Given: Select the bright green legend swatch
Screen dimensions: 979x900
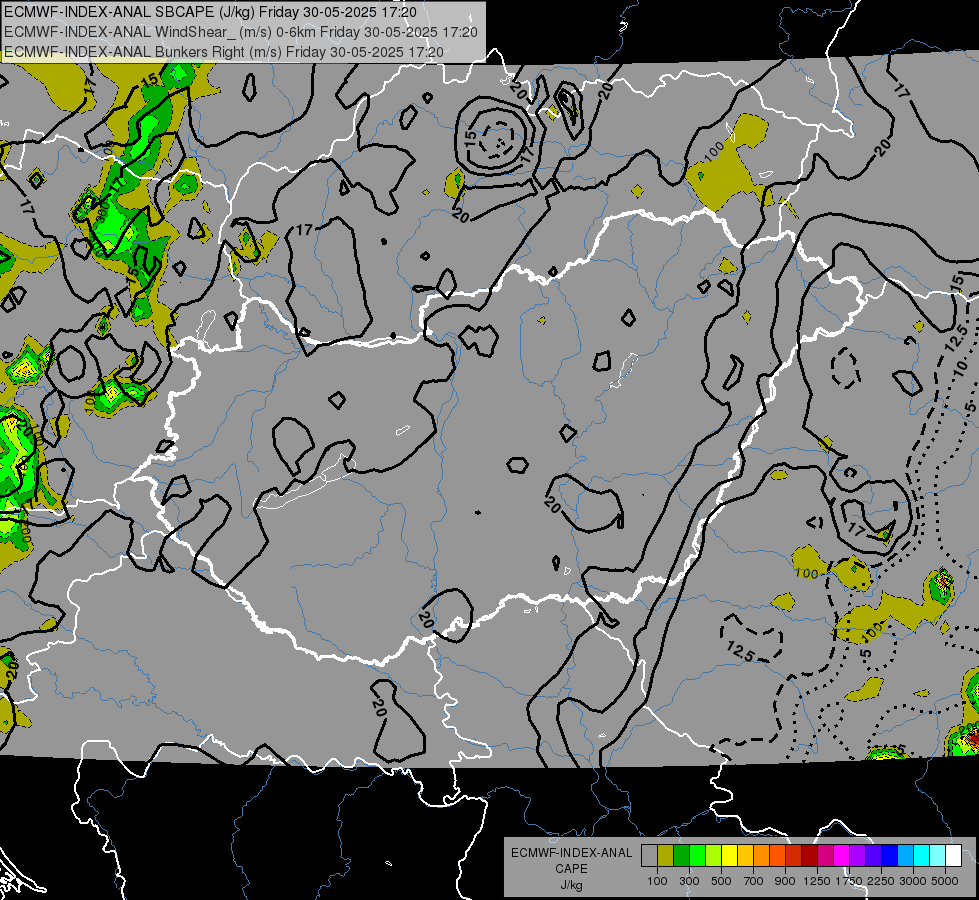Looking at the screenshot, I should (x=697, y=856).
